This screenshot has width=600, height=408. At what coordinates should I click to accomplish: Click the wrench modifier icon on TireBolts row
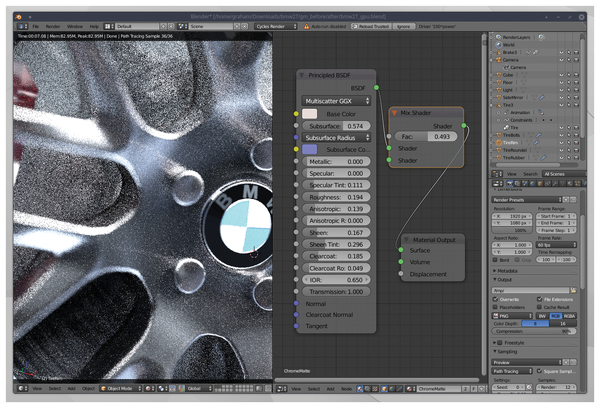click(538, 135)
